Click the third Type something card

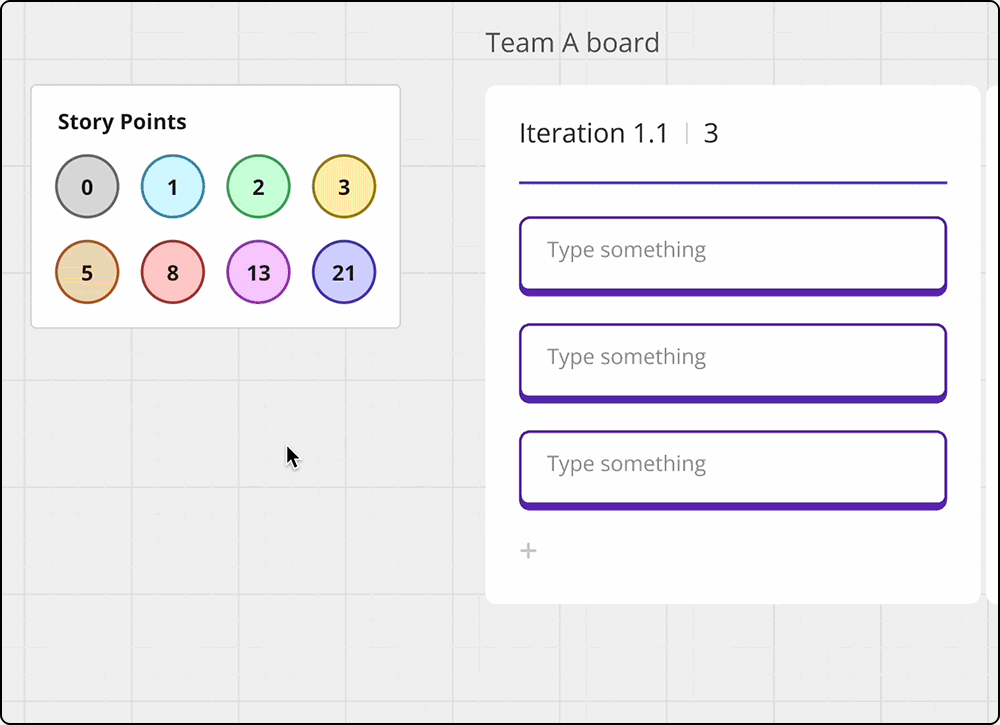[733, 471]
